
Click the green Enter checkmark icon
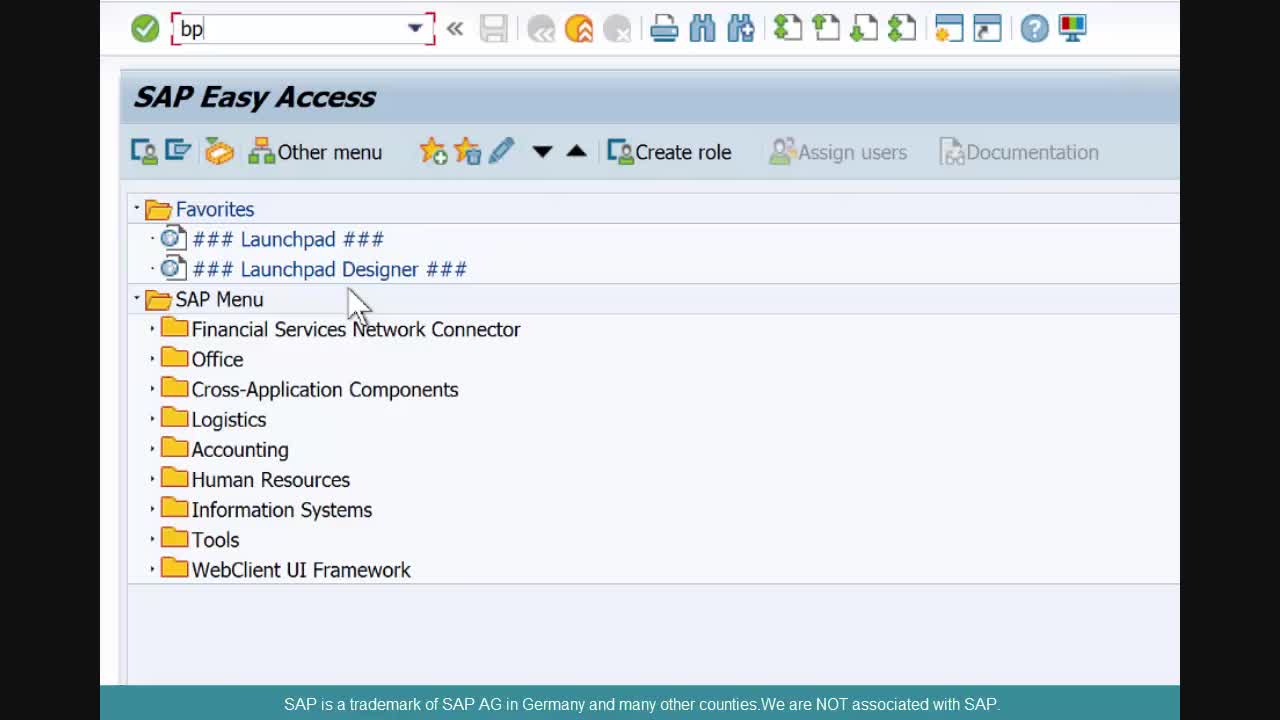(145, 28)
